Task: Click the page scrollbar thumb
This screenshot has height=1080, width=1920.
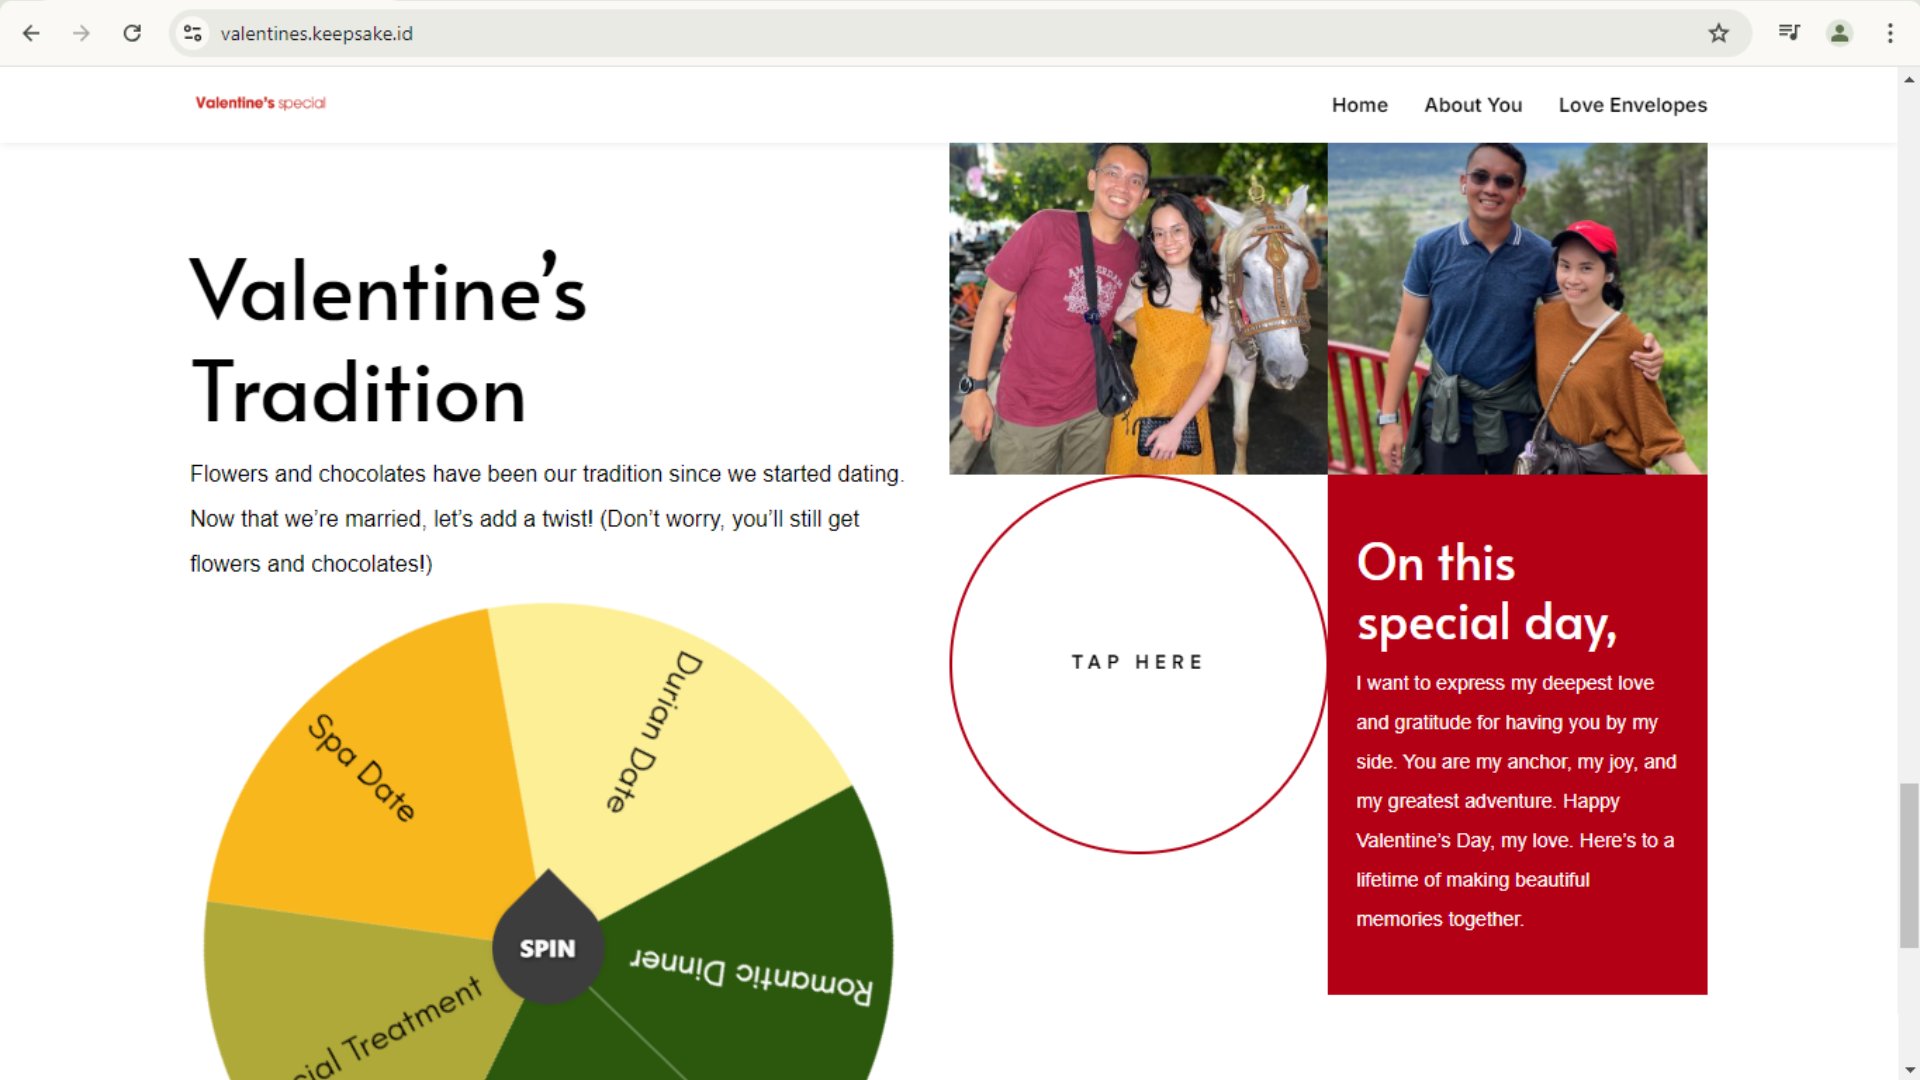Action: [1909, 866]
